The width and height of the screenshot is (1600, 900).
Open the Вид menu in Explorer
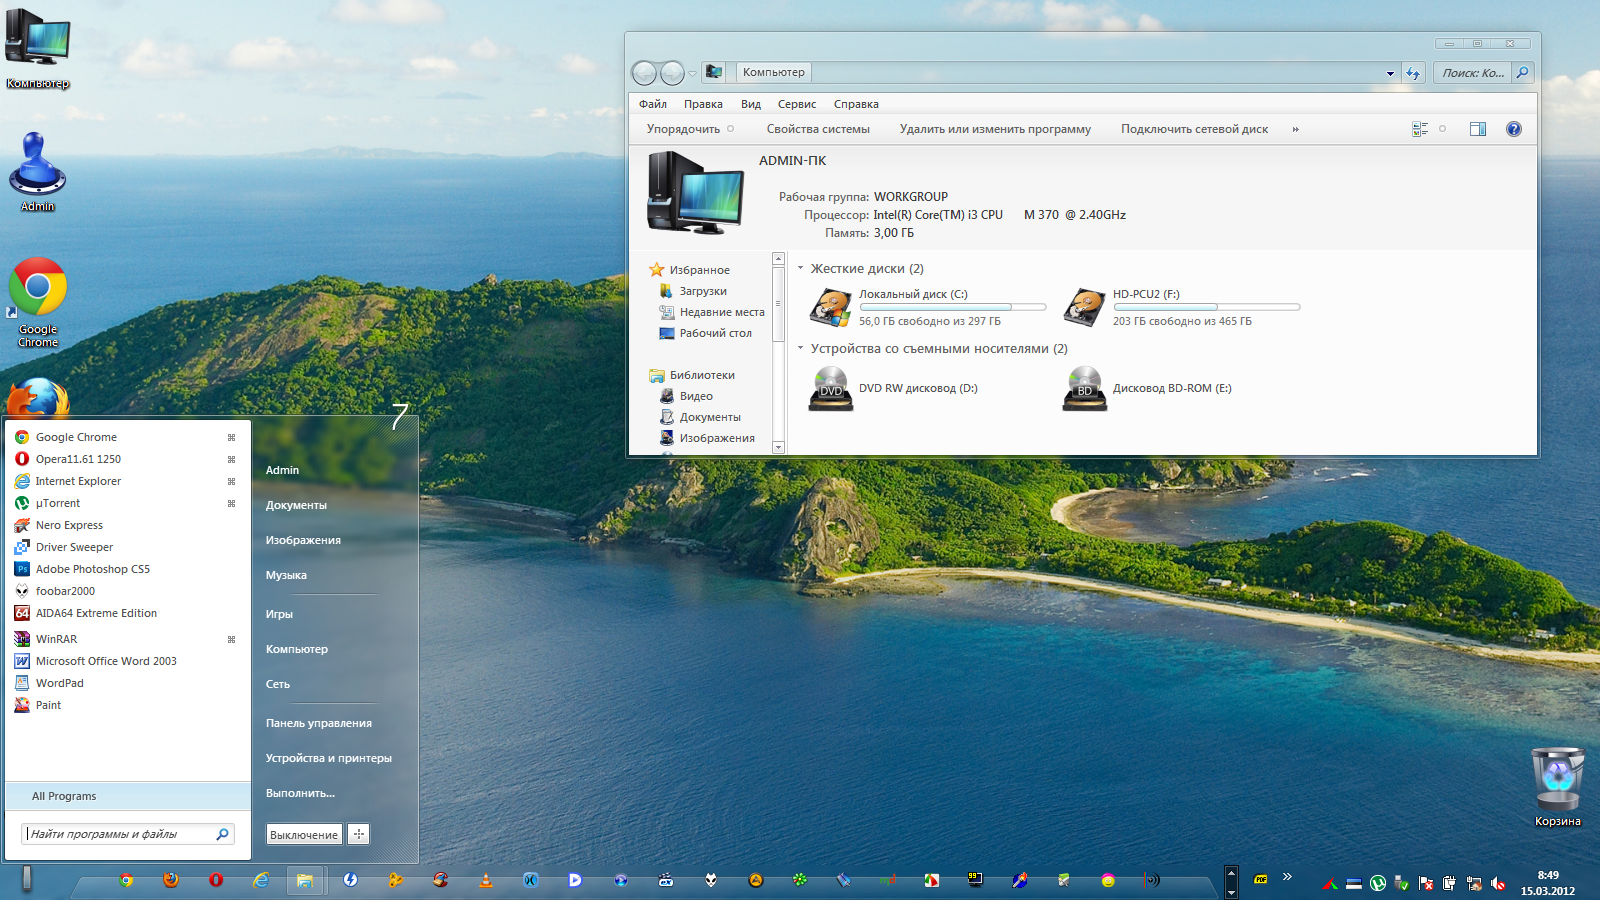point(750,104)
